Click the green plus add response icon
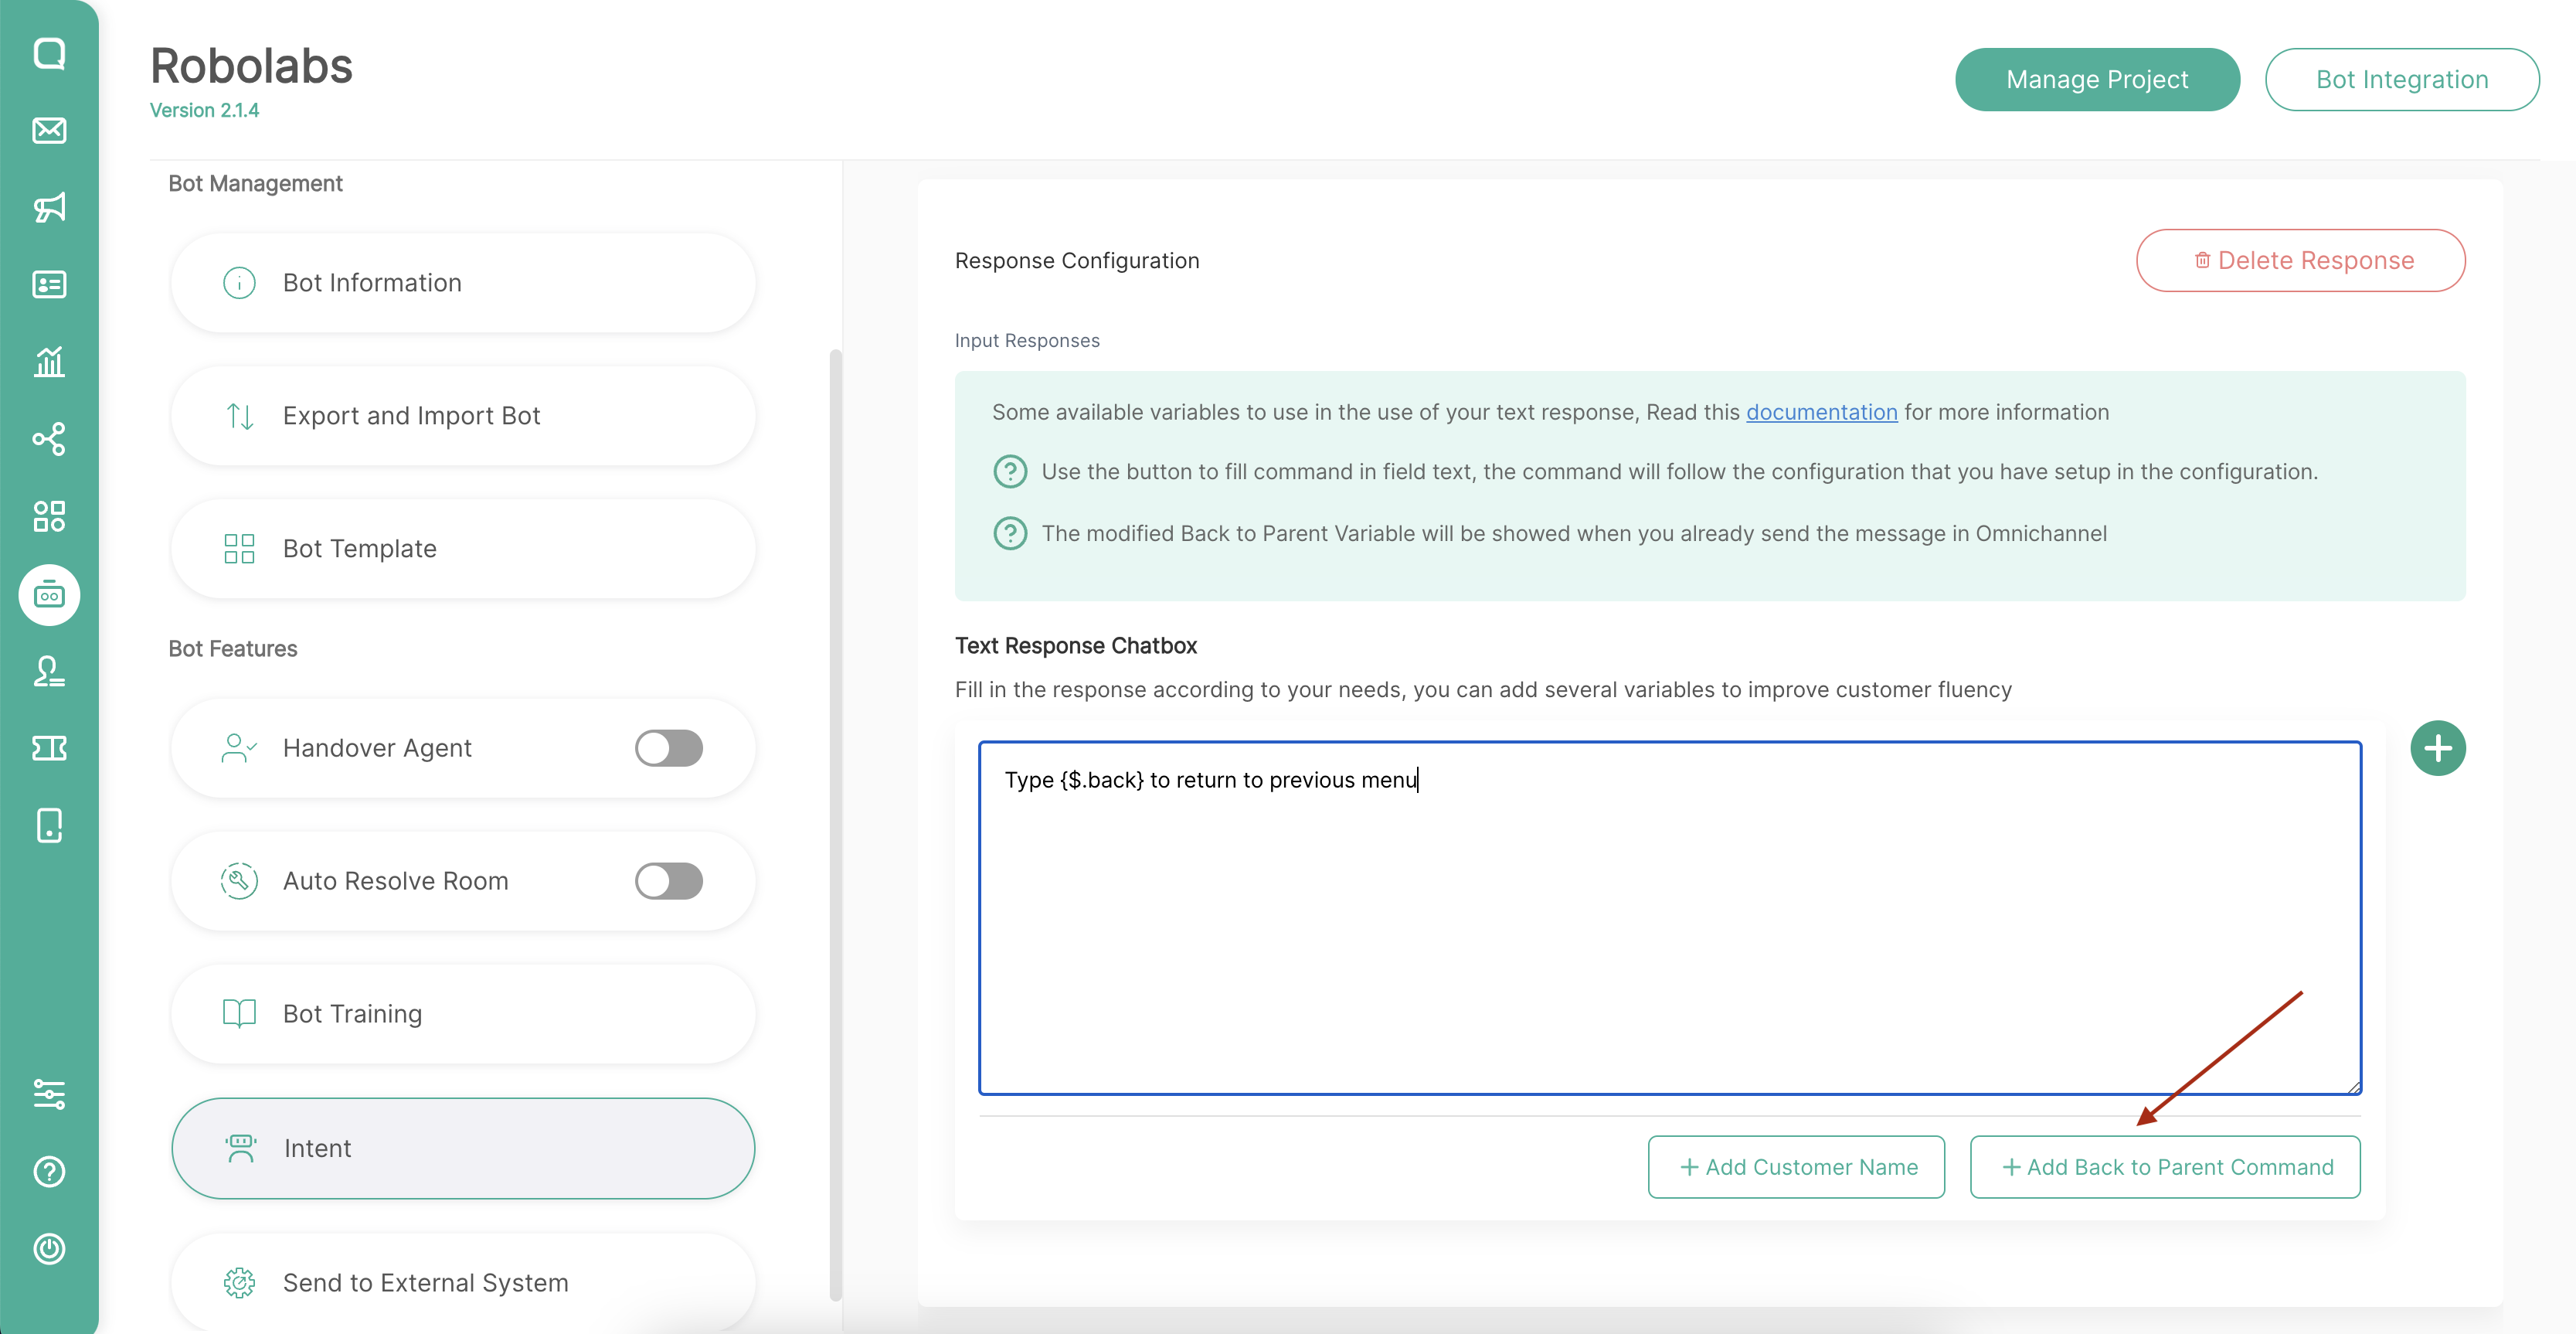2576x1334 pixels. (2437, 748)
